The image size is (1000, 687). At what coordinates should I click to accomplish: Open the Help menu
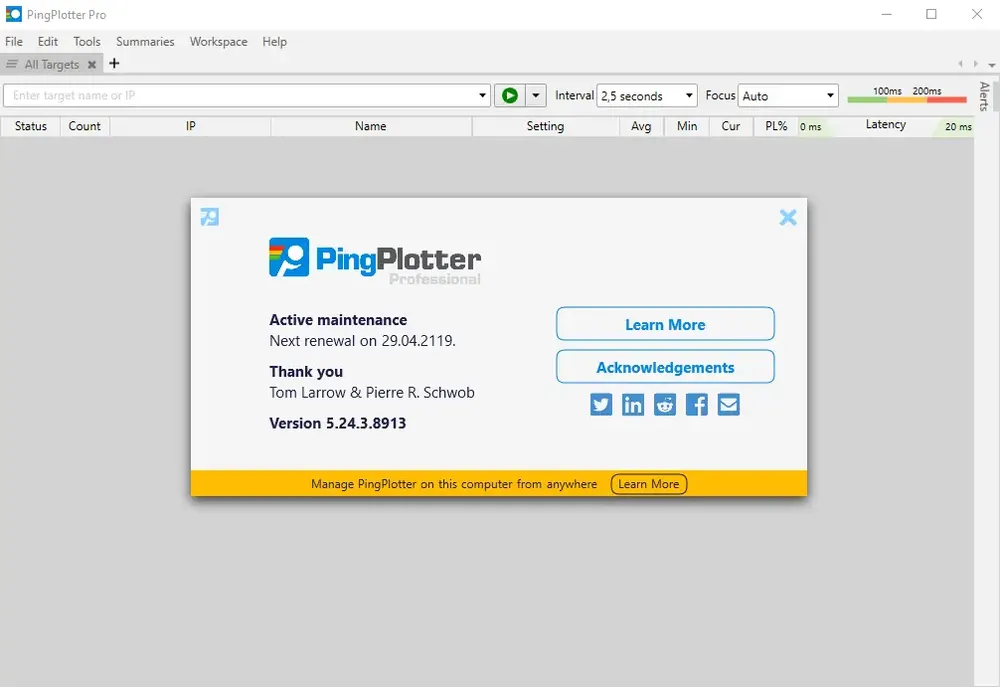274,41
